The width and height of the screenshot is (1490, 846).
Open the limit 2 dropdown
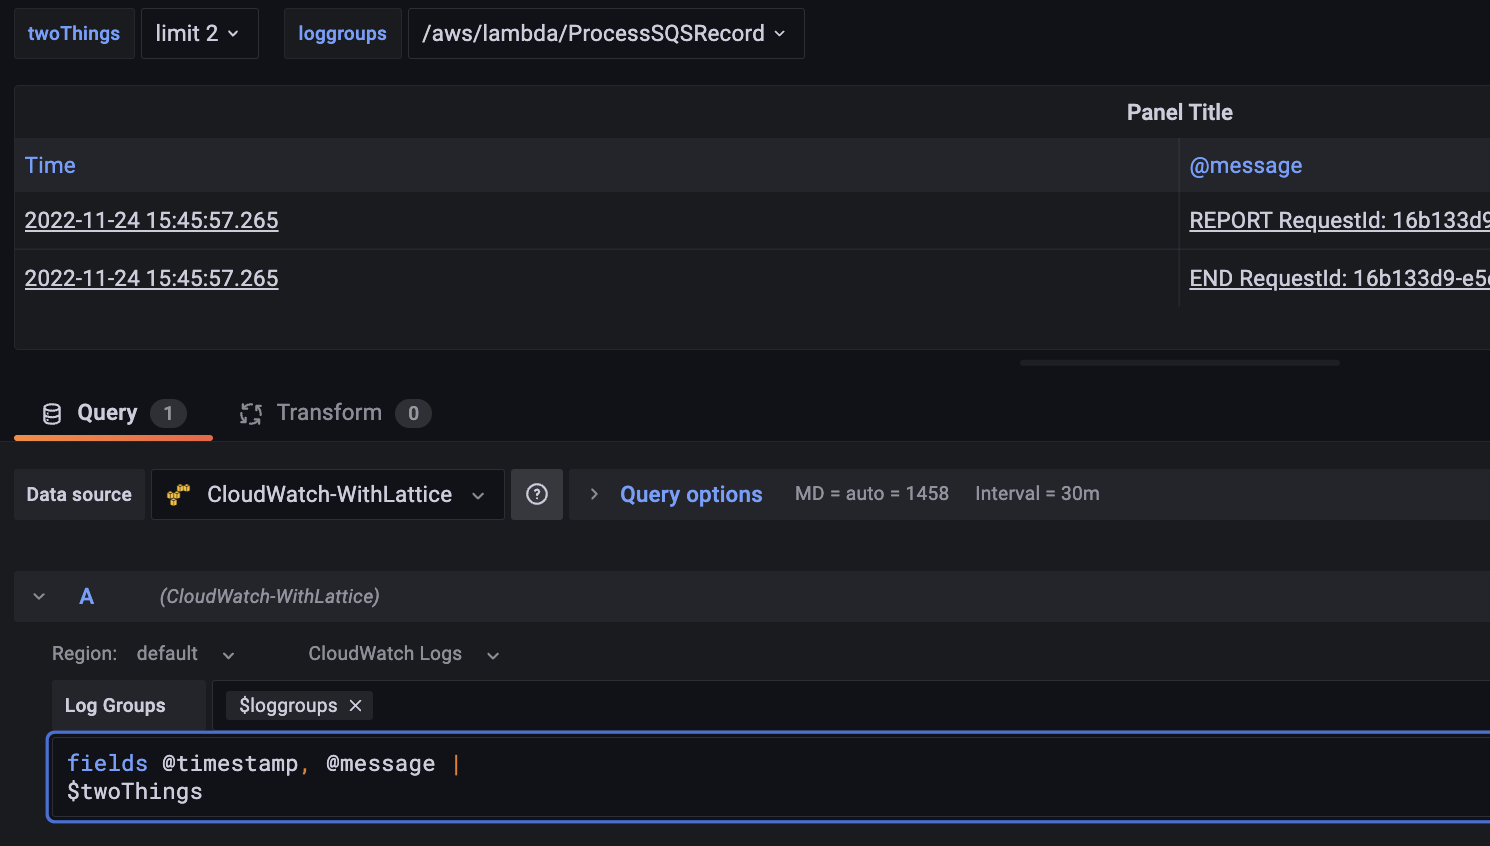[x=200, y=32]
